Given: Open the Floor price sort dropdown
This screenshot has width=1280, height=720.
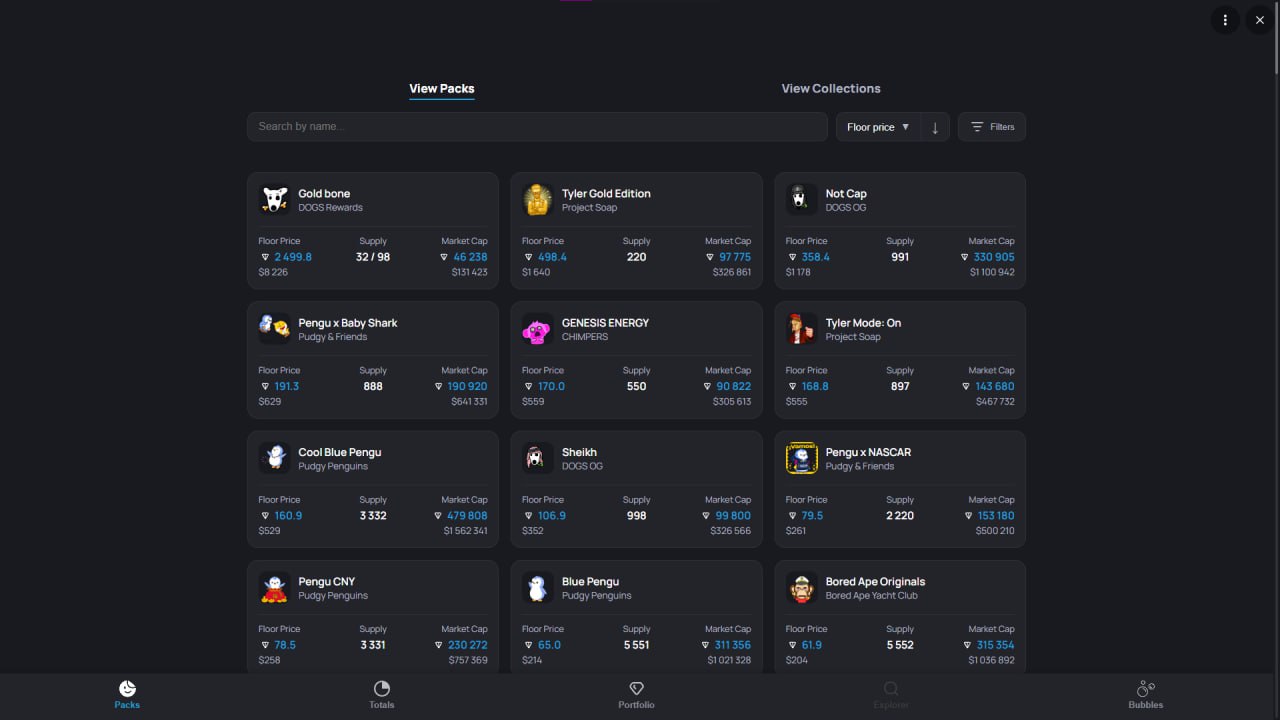Looking at the screenshot, I should coord(878,127).
